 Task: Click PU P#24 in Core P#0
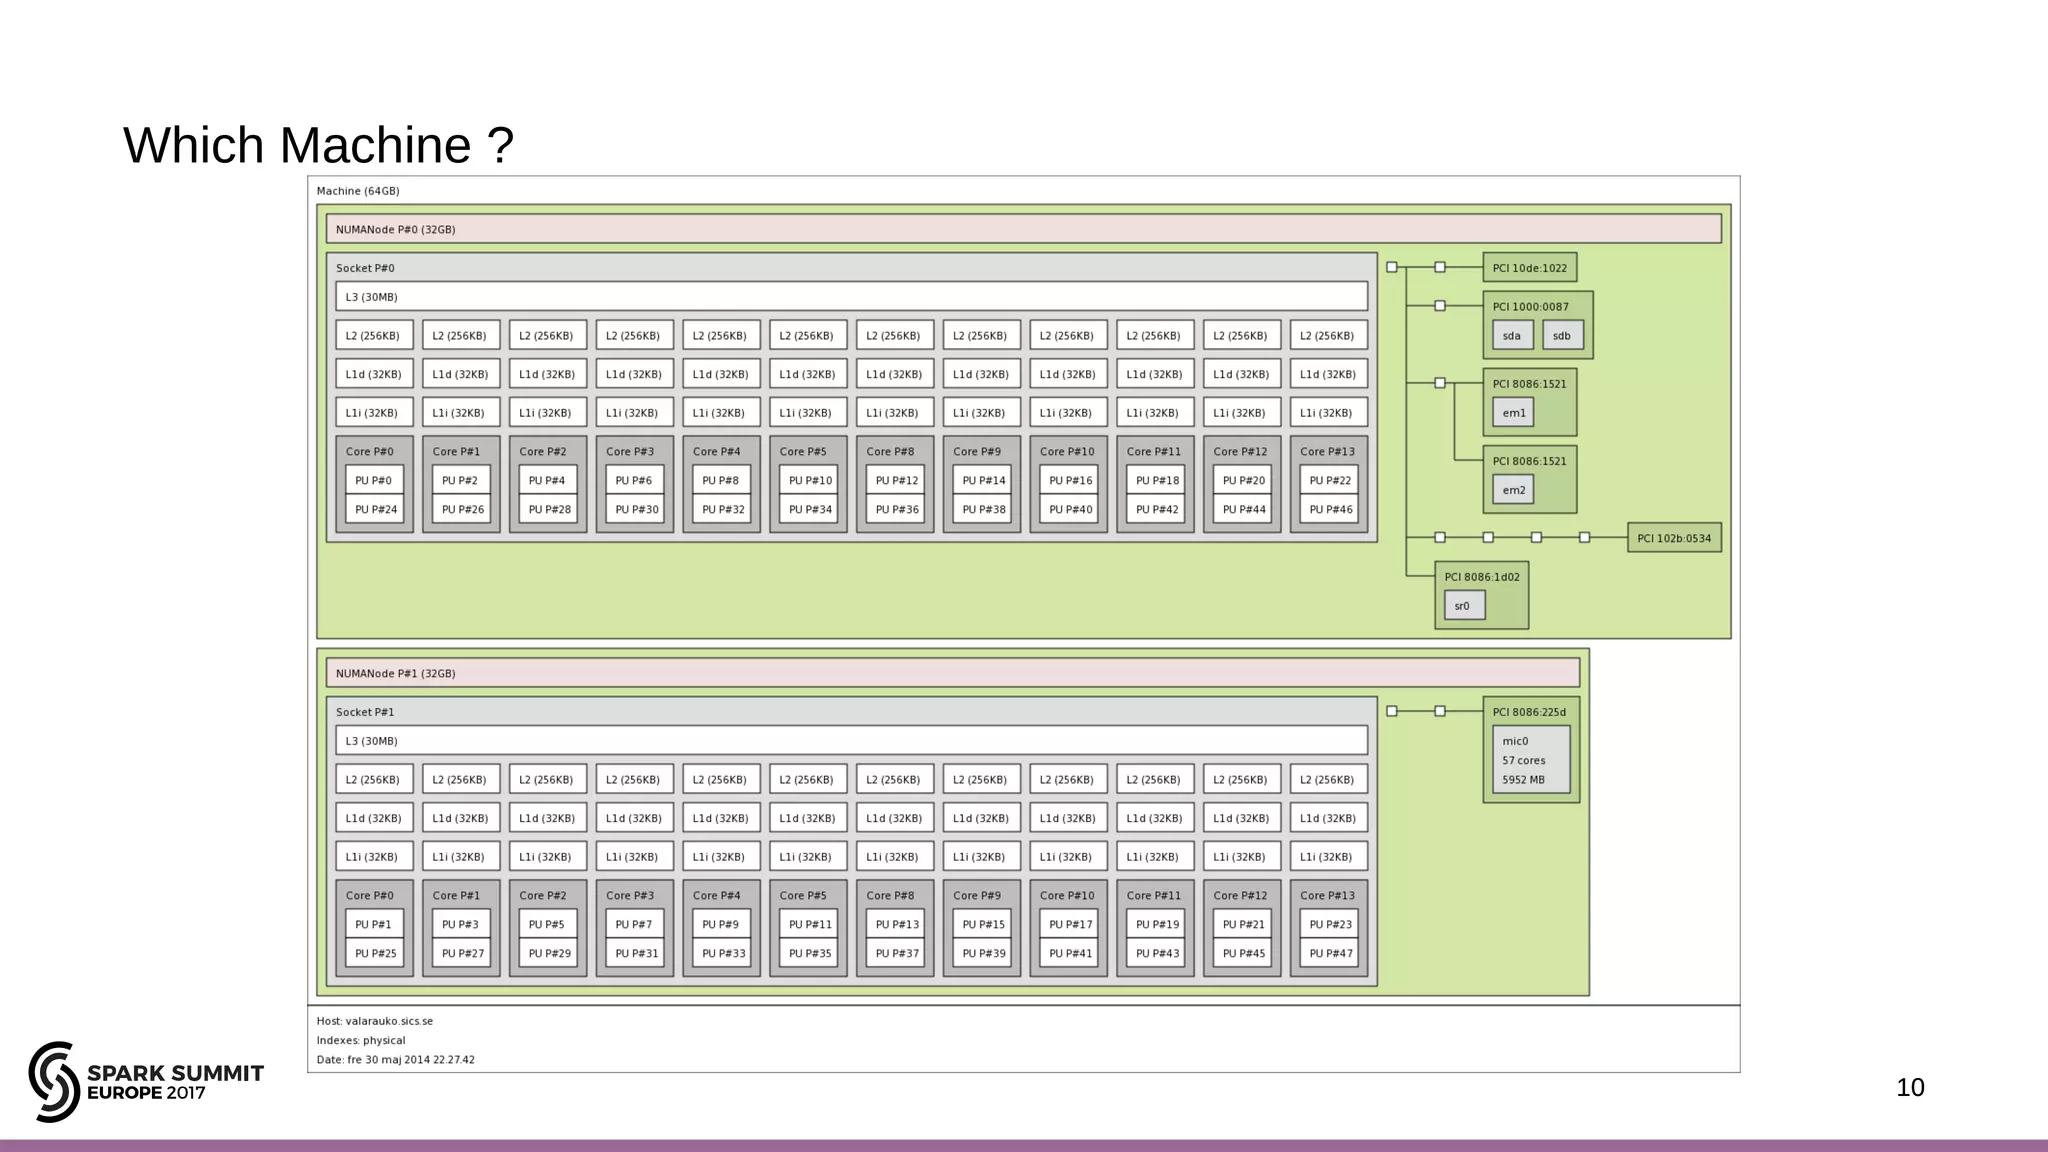pos(375,510)
